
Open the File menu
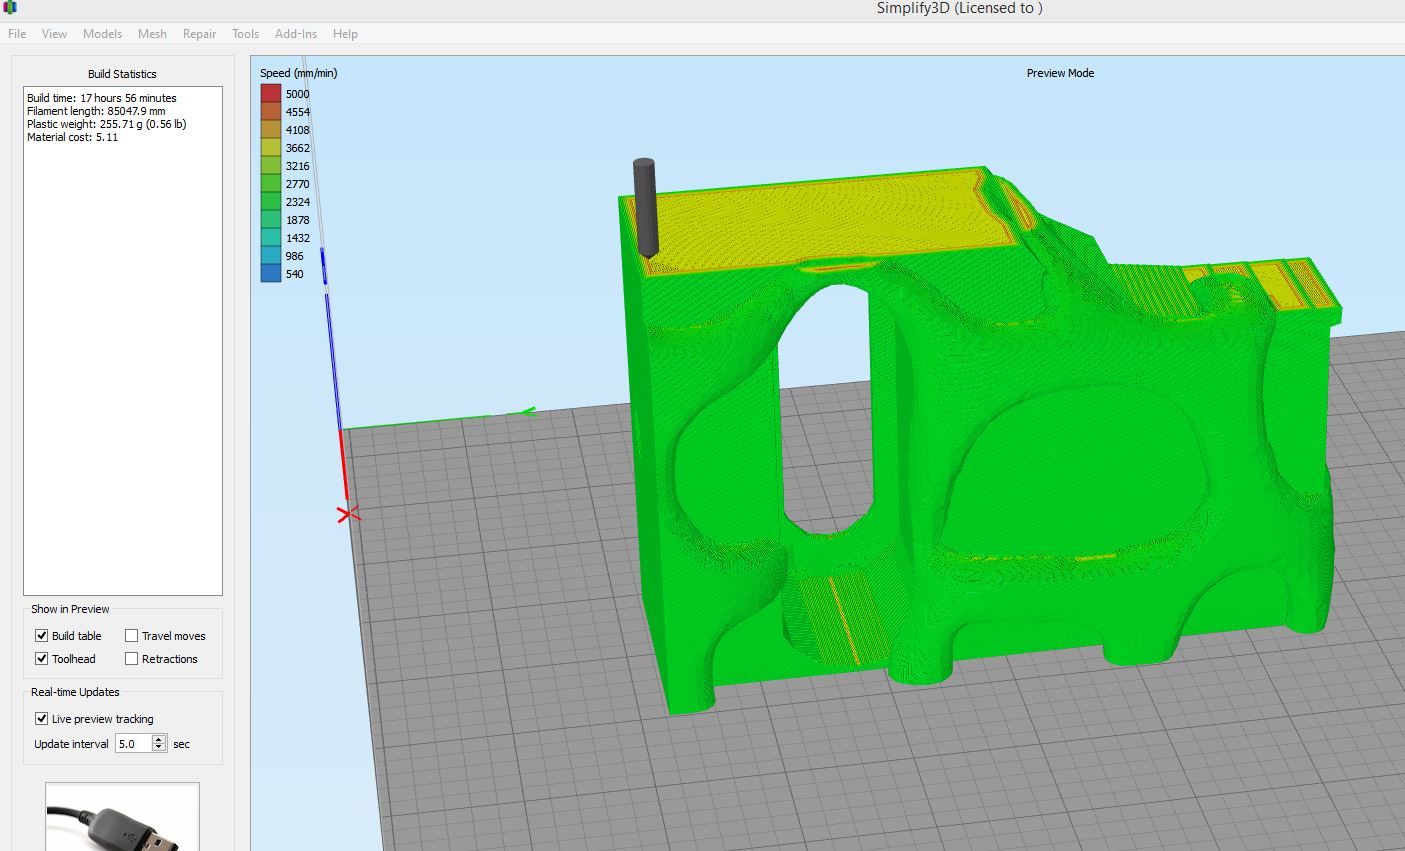[x=17, y=34]
